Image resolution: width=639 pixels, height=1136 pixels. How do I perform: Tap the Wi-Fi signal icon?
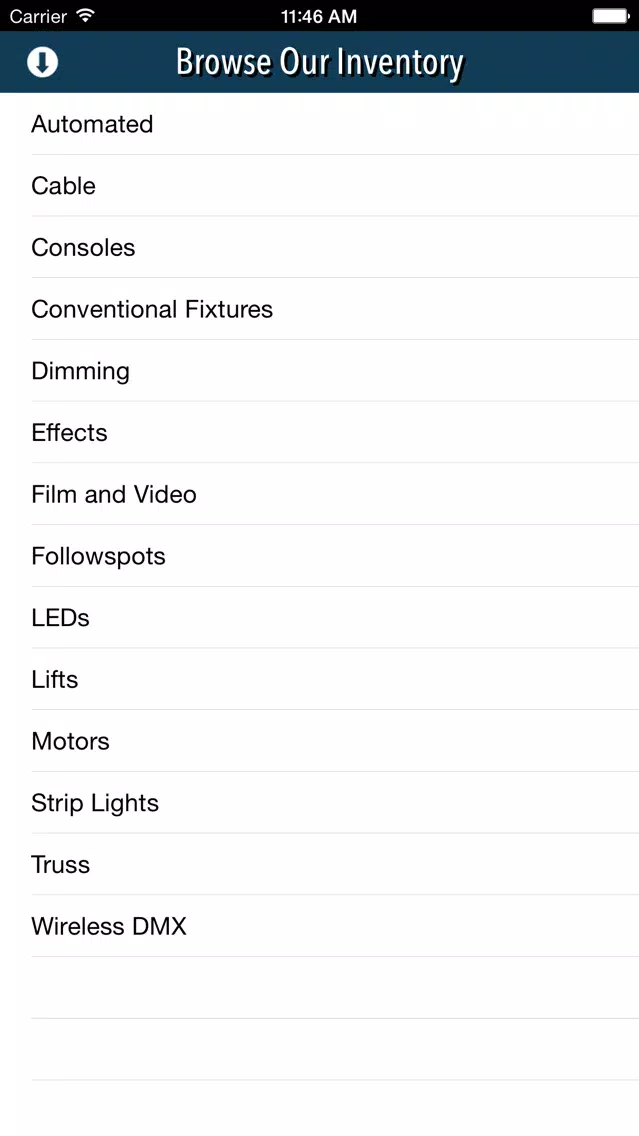[85, 15]
